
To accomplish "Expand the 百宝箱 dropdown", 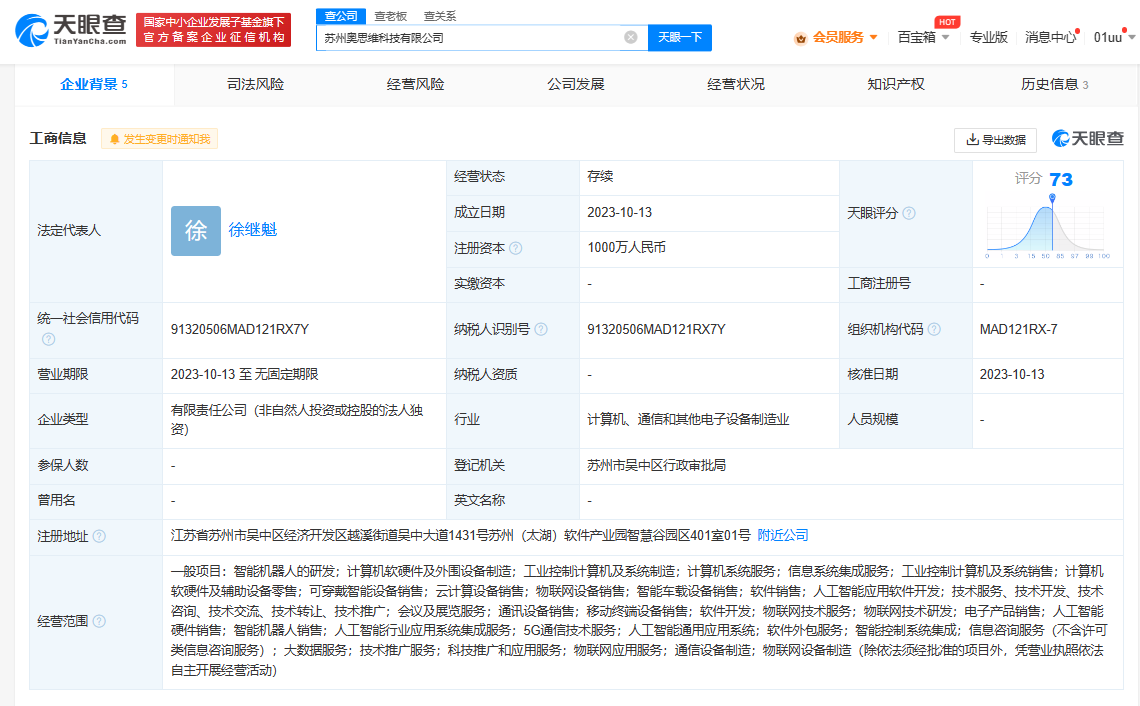I will point(945,37).
